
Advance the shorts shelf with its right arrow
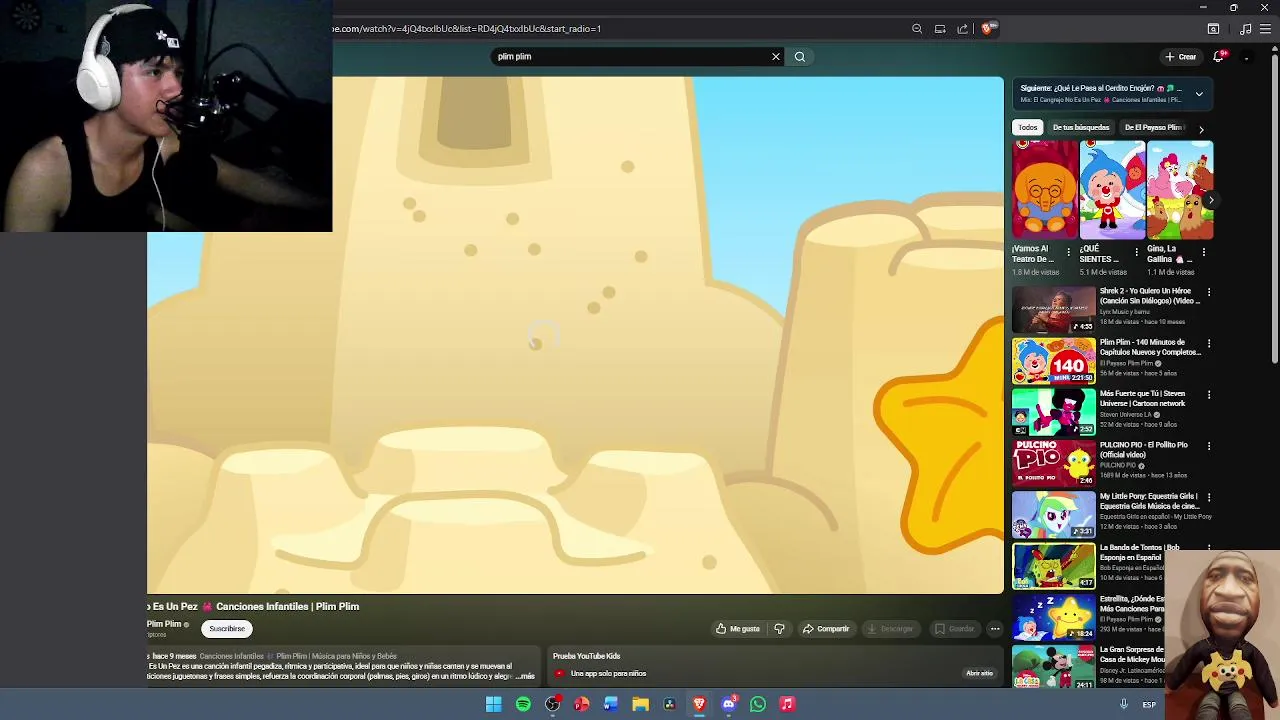pyautogui.click(x=1210, y=200)
